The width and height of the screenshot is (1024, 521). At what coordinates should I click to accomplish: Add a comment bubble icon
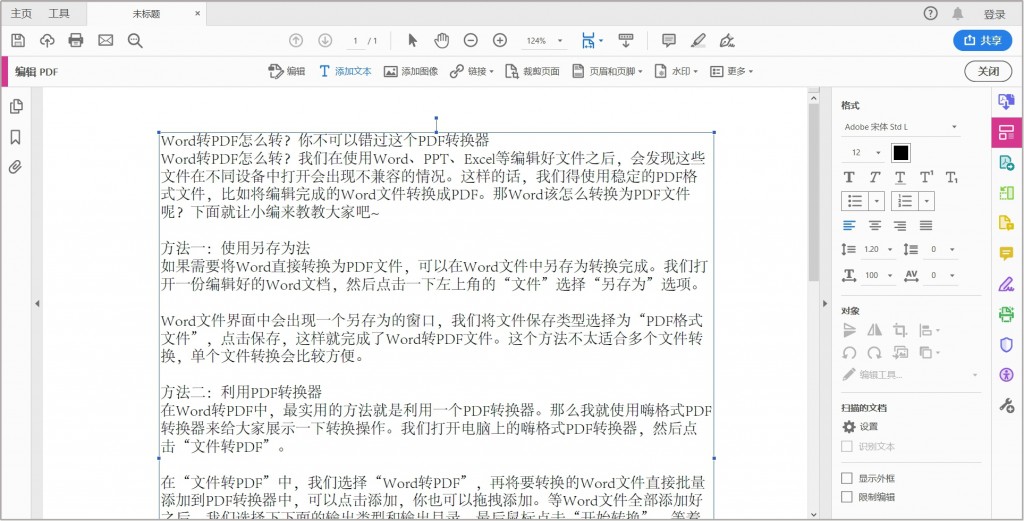(669, 40)
